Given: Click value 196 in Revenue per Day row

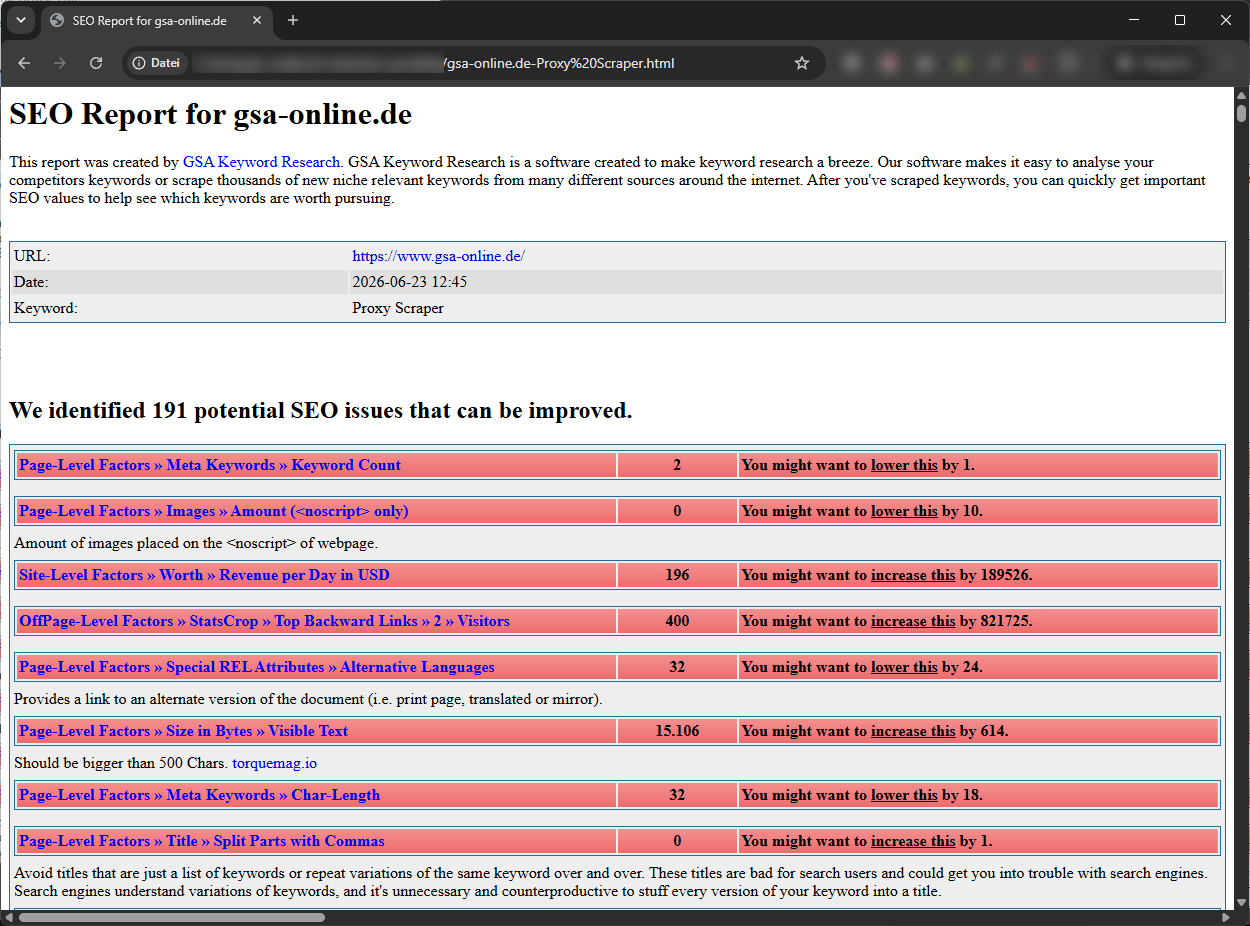Looking at the screenshot, I should click(x=677, y=575).
